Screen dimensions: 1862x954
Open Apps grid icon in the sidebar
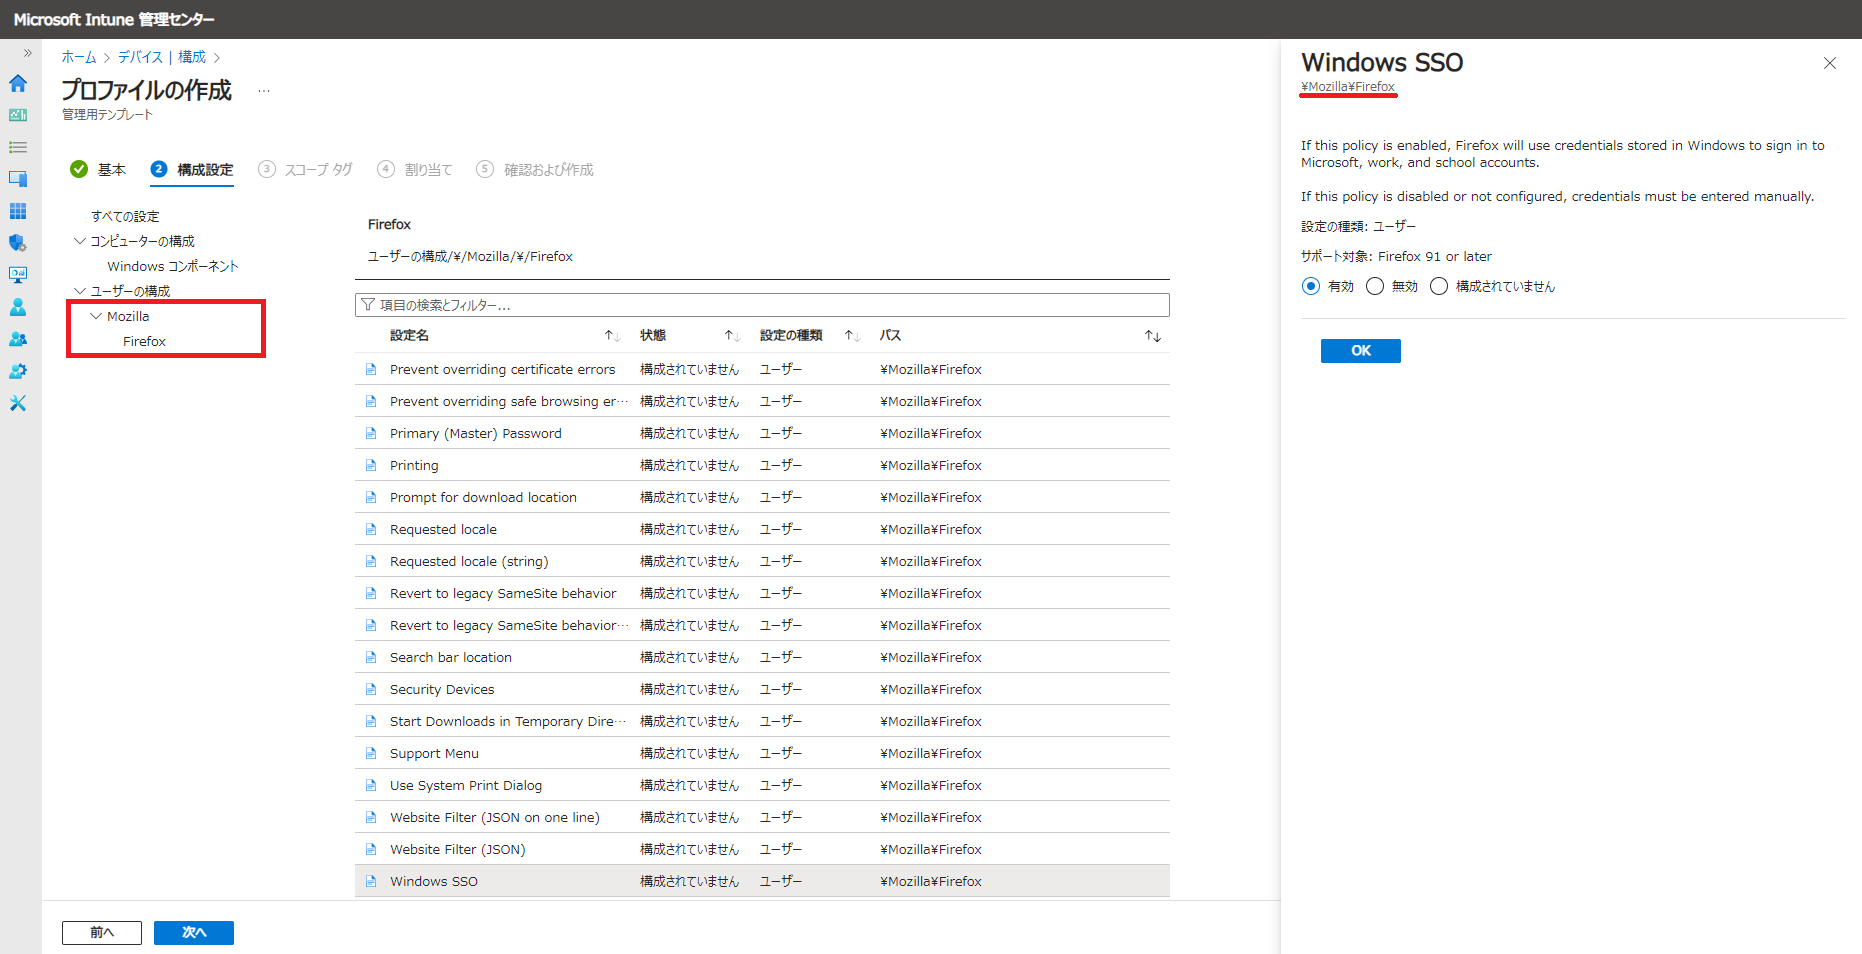click(18, 211)
